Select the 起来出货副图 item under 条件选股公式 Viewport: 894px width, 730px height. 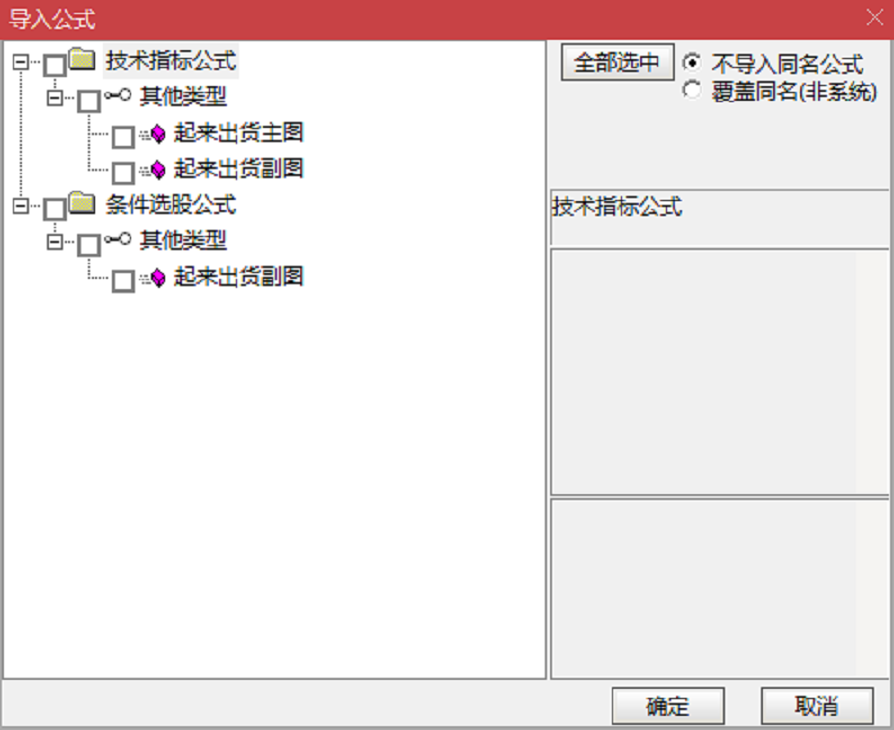(238, 277)
